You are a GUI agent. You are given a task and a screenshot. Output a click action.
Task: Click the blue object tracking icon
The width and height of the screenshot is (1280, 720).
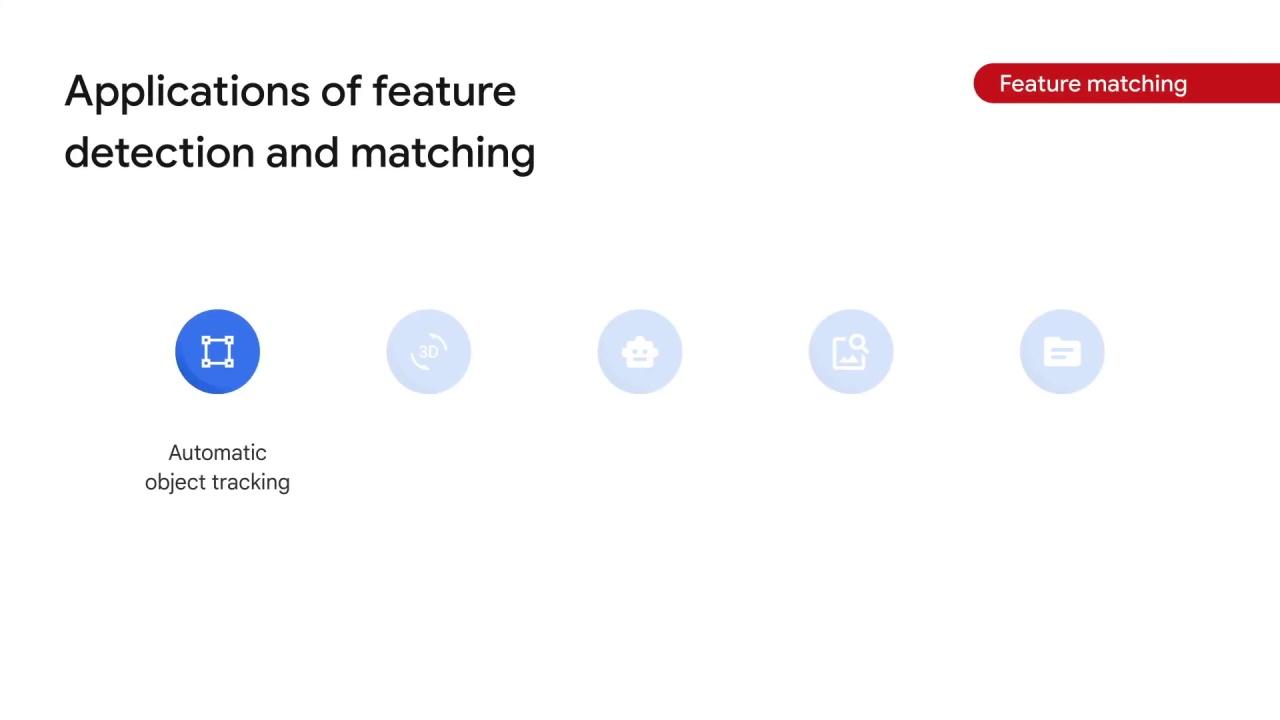(x=217, y=351)
